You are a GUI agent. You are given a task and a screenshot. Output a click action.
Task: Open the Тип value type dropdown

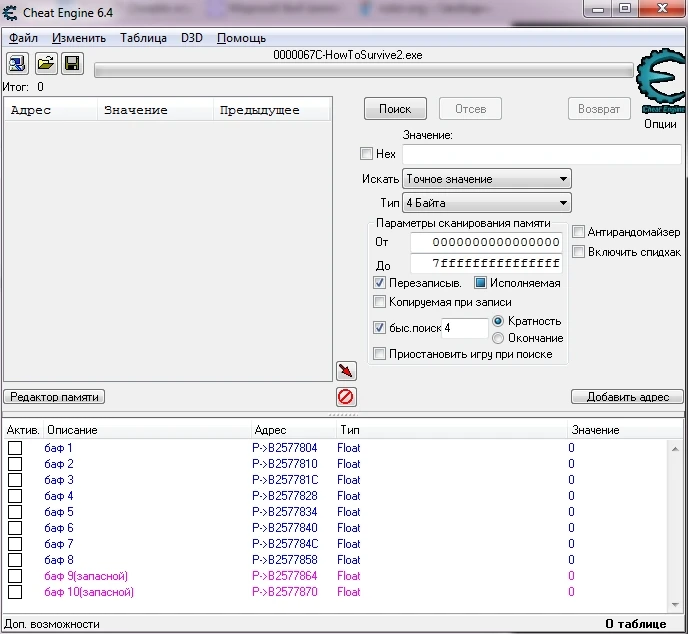pos(487,203)
